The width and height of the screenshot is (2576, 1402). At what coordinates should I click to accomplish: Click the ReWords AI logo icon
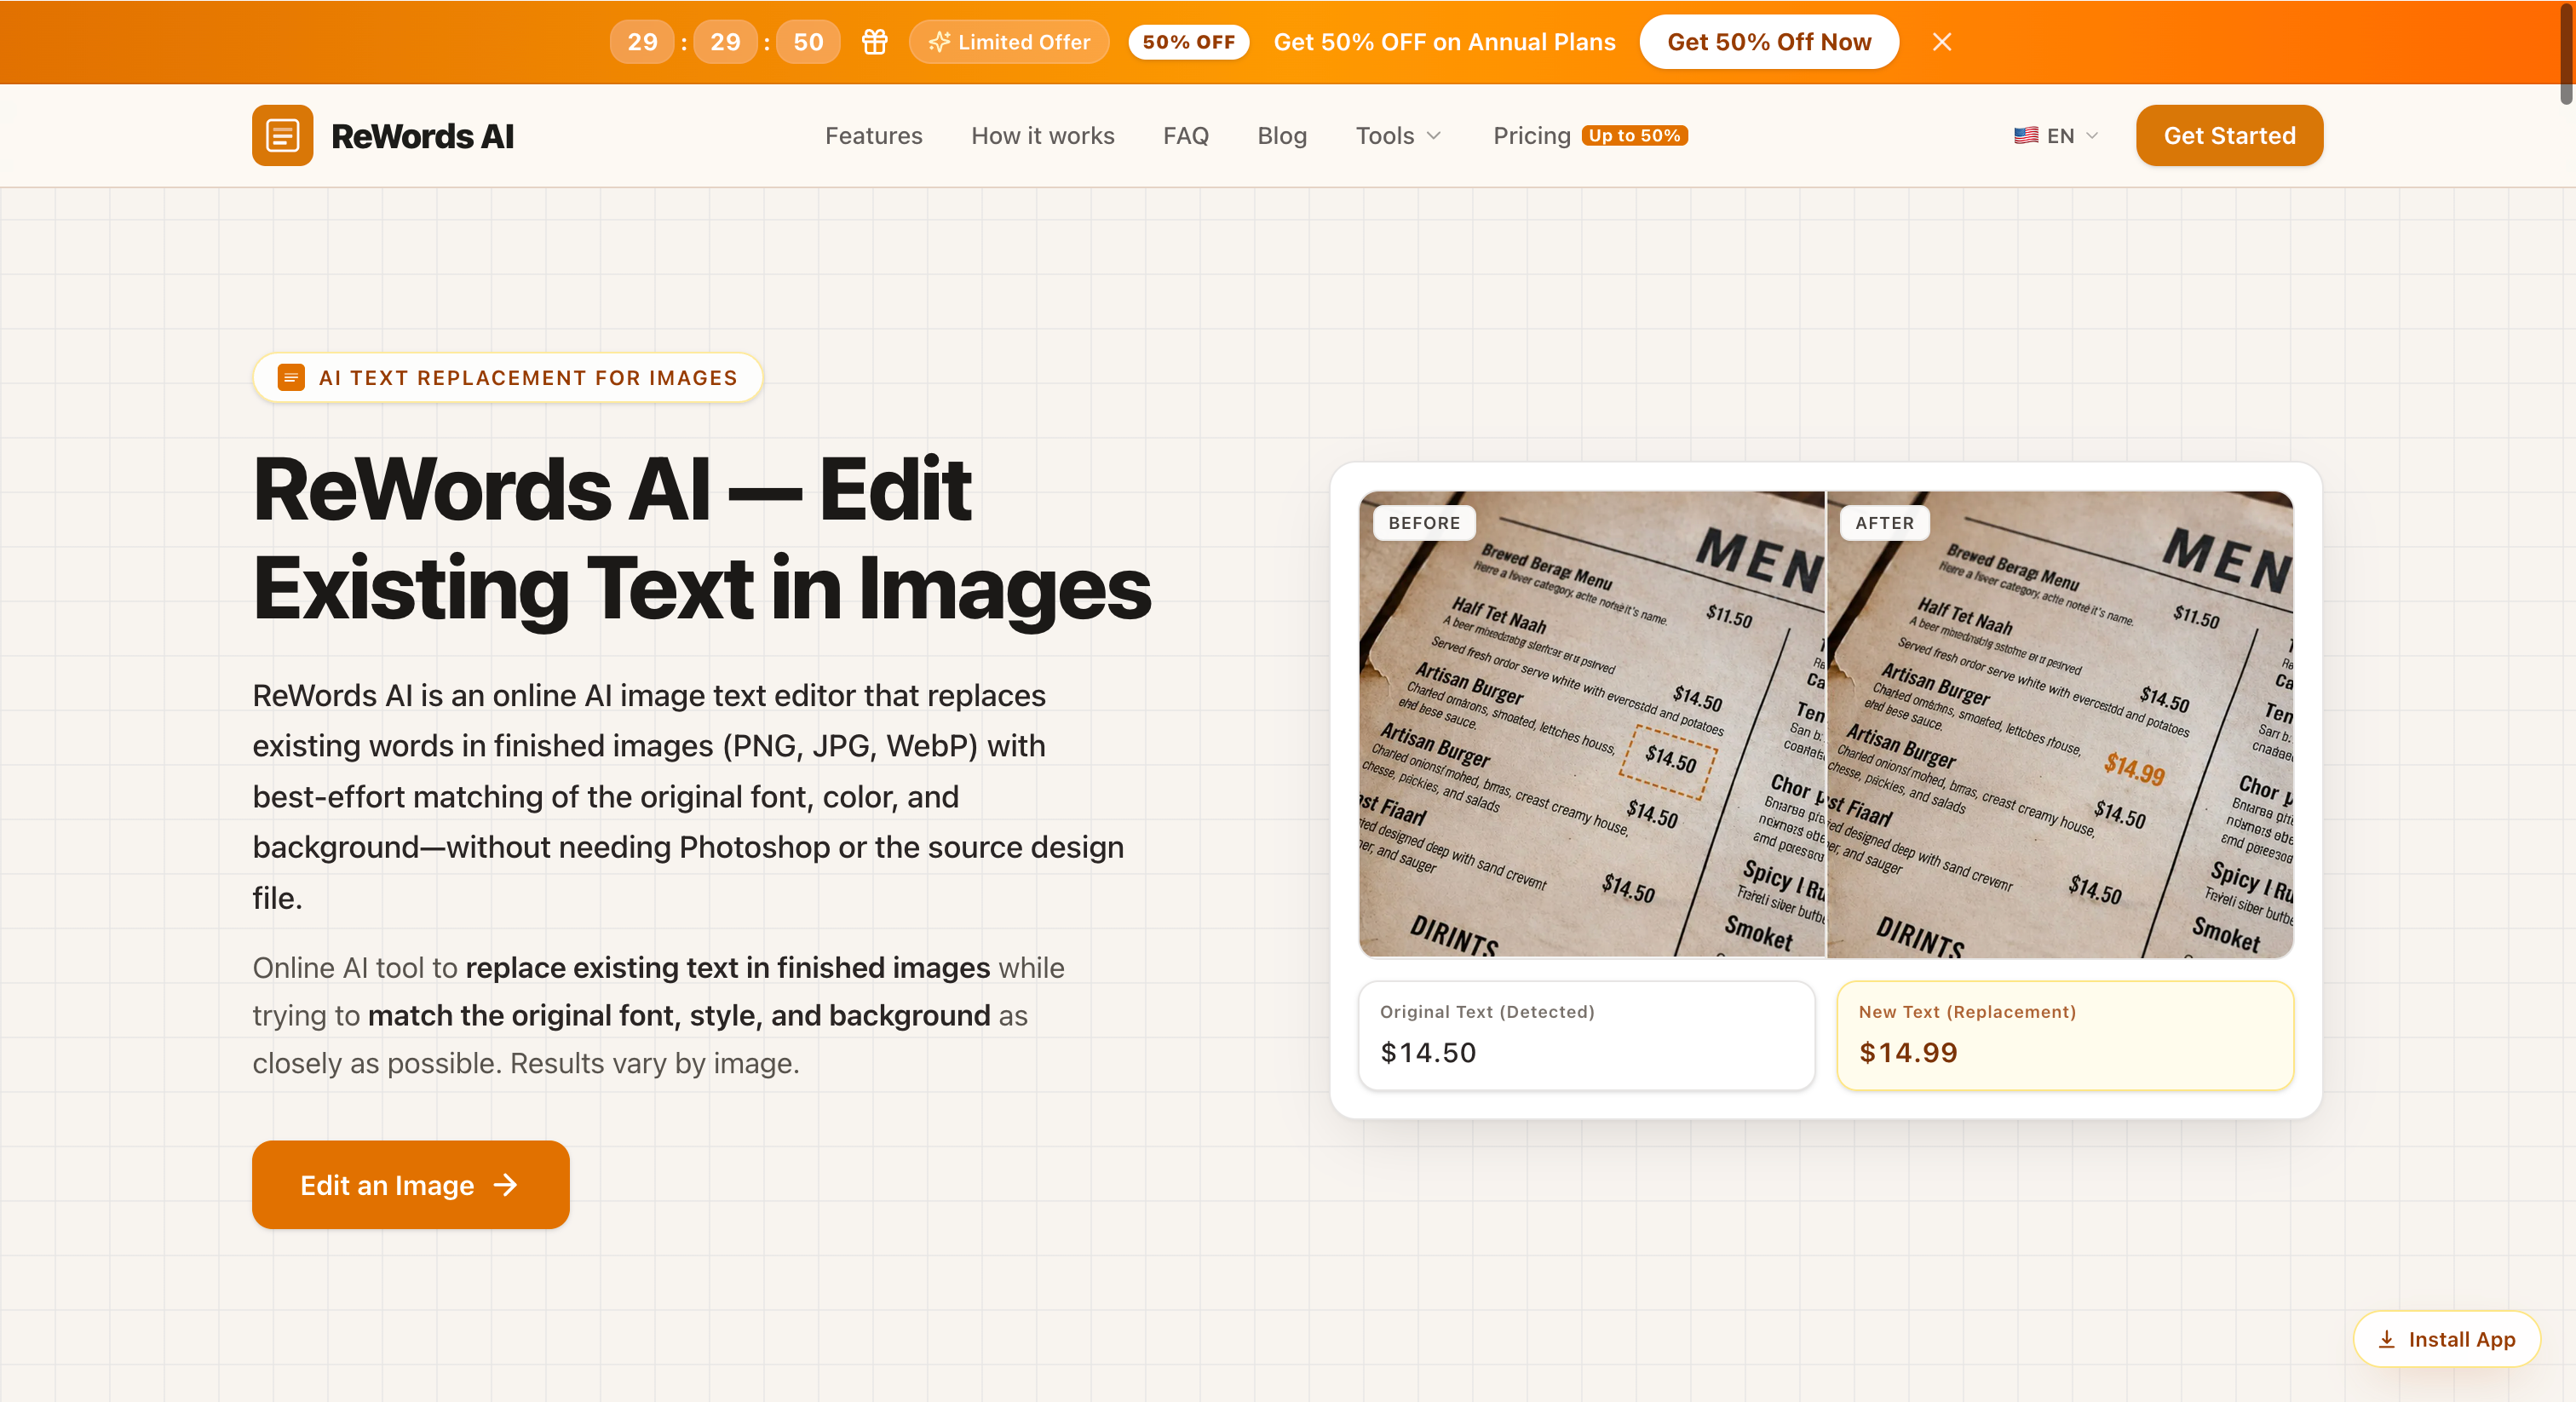[282, 135]
